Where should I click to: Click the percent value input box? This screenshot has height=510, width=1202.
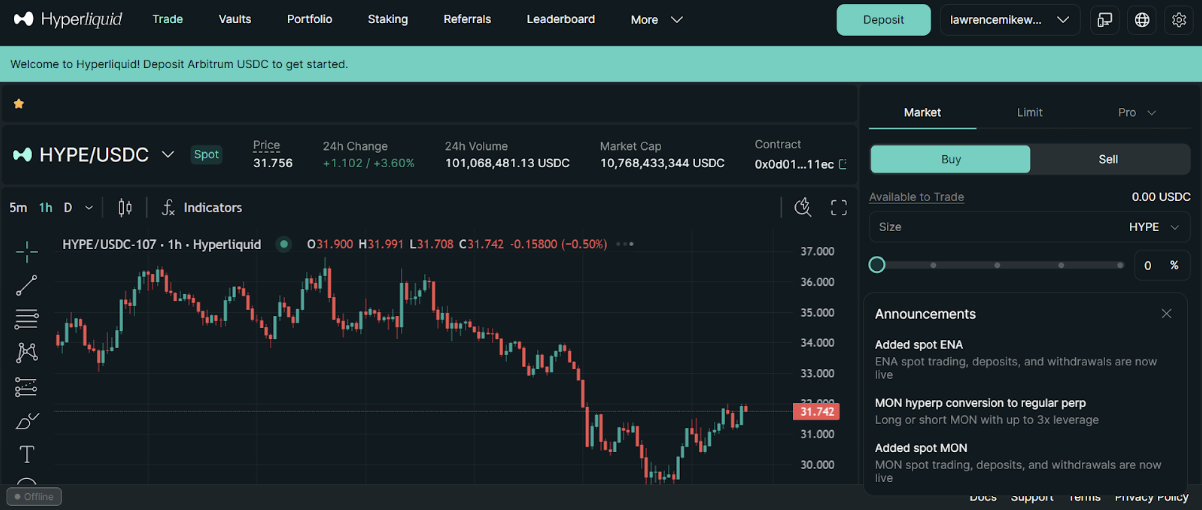point(1162,265)
